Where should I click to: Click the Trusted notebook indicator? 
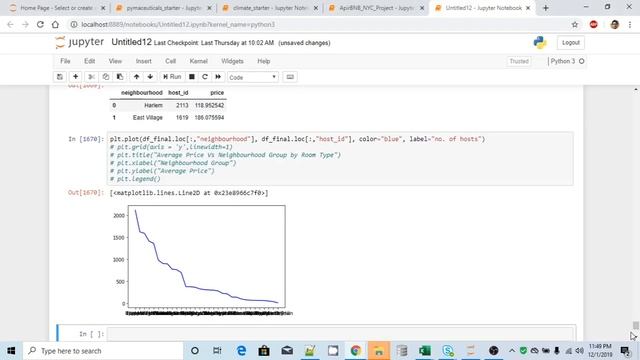click(519, 61)
